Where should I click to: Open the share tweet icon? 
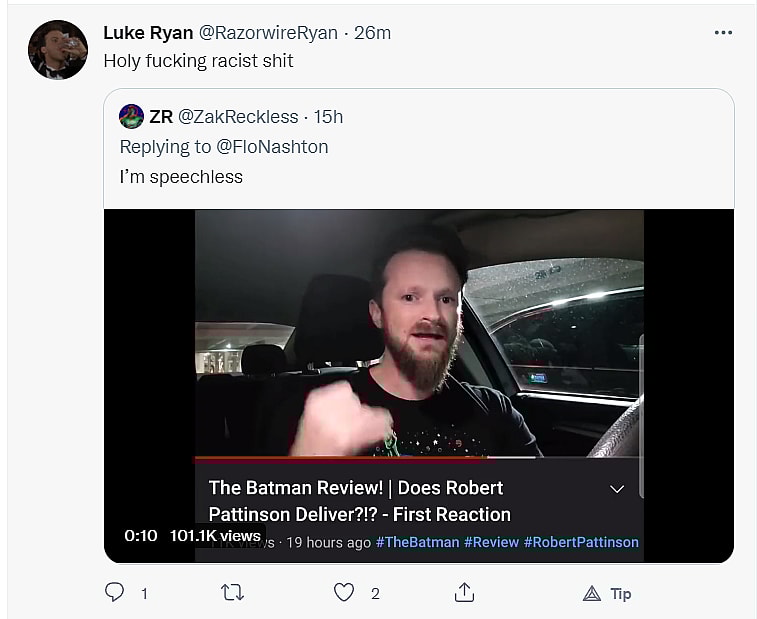(x=464, y=593)
